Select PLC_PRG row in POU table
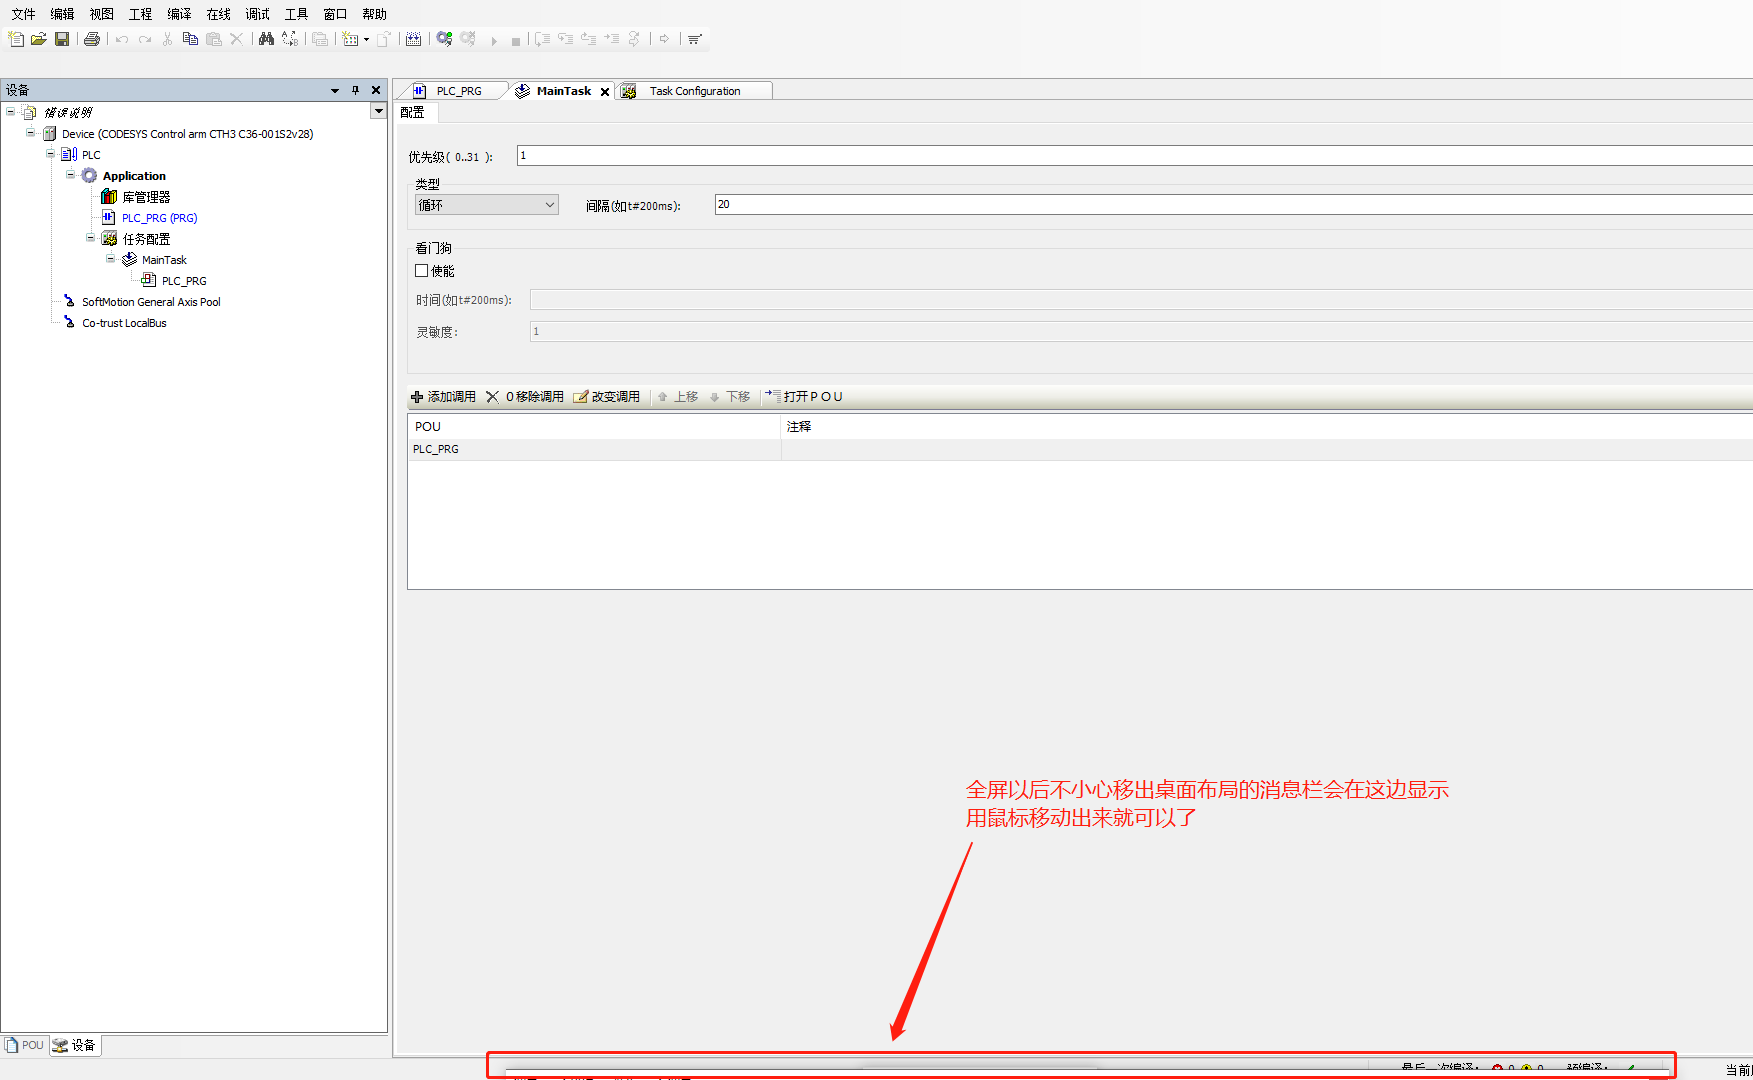This screenshot has width=1753, height=1080. coord(1080,450)
